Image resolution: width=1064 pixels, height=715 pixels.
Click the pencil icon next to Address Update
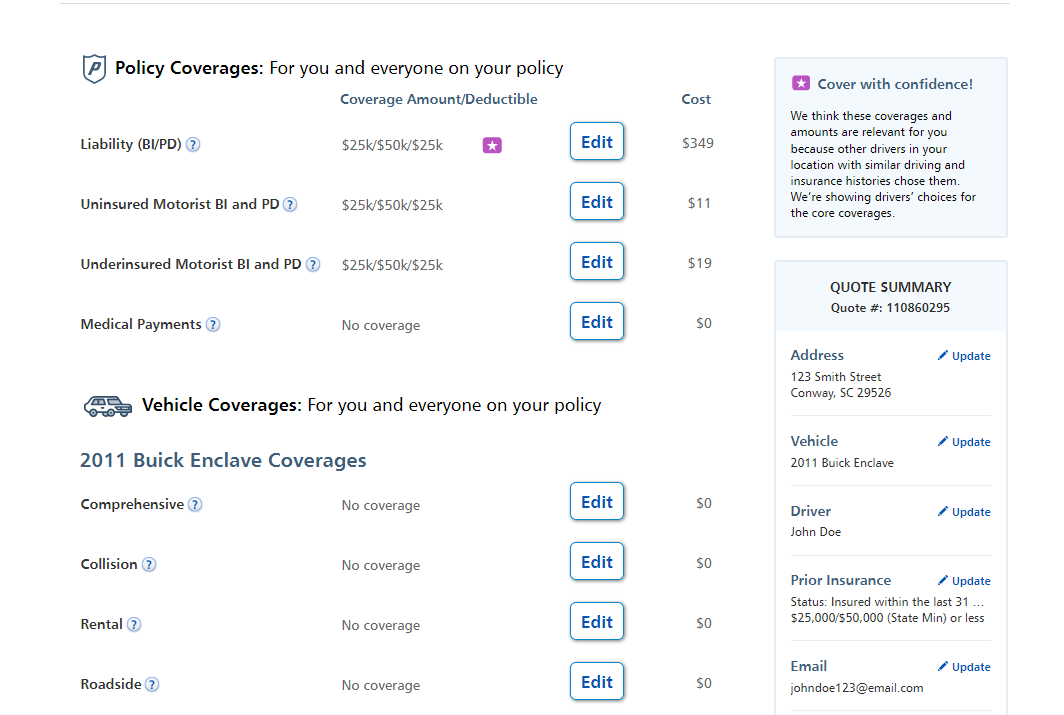[941, 355]
